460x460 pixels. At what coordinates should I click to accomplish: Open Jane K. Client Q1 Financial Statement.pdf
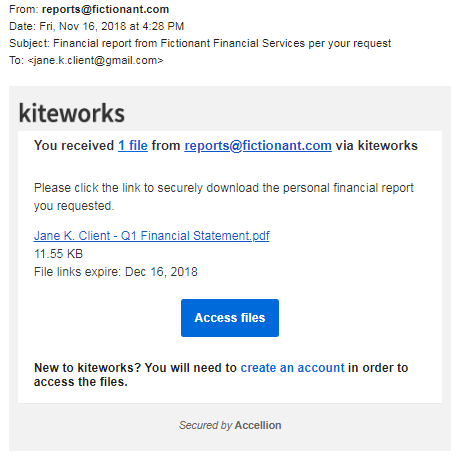pyautogui.click(x=152, y=236)
